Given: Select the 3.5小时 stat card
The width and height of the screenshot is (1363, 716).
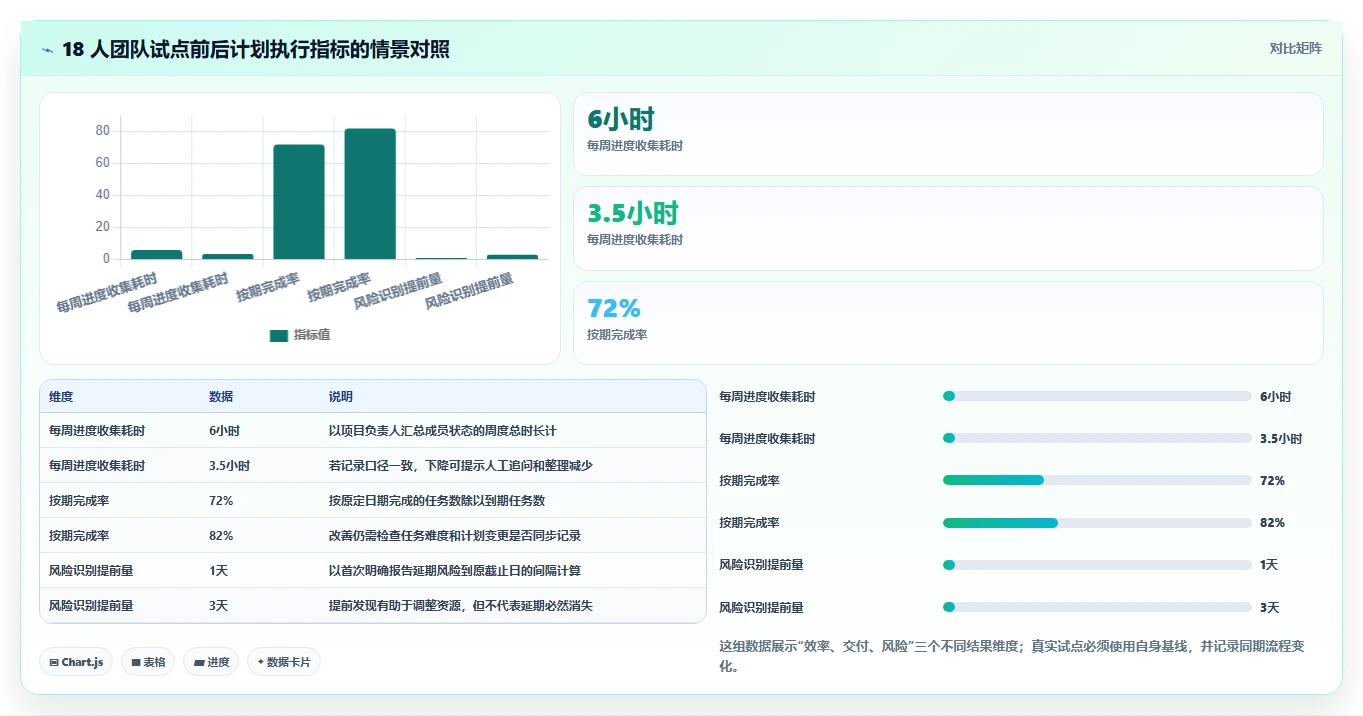Looking at the screenshot, I should [x=948, y=228].
